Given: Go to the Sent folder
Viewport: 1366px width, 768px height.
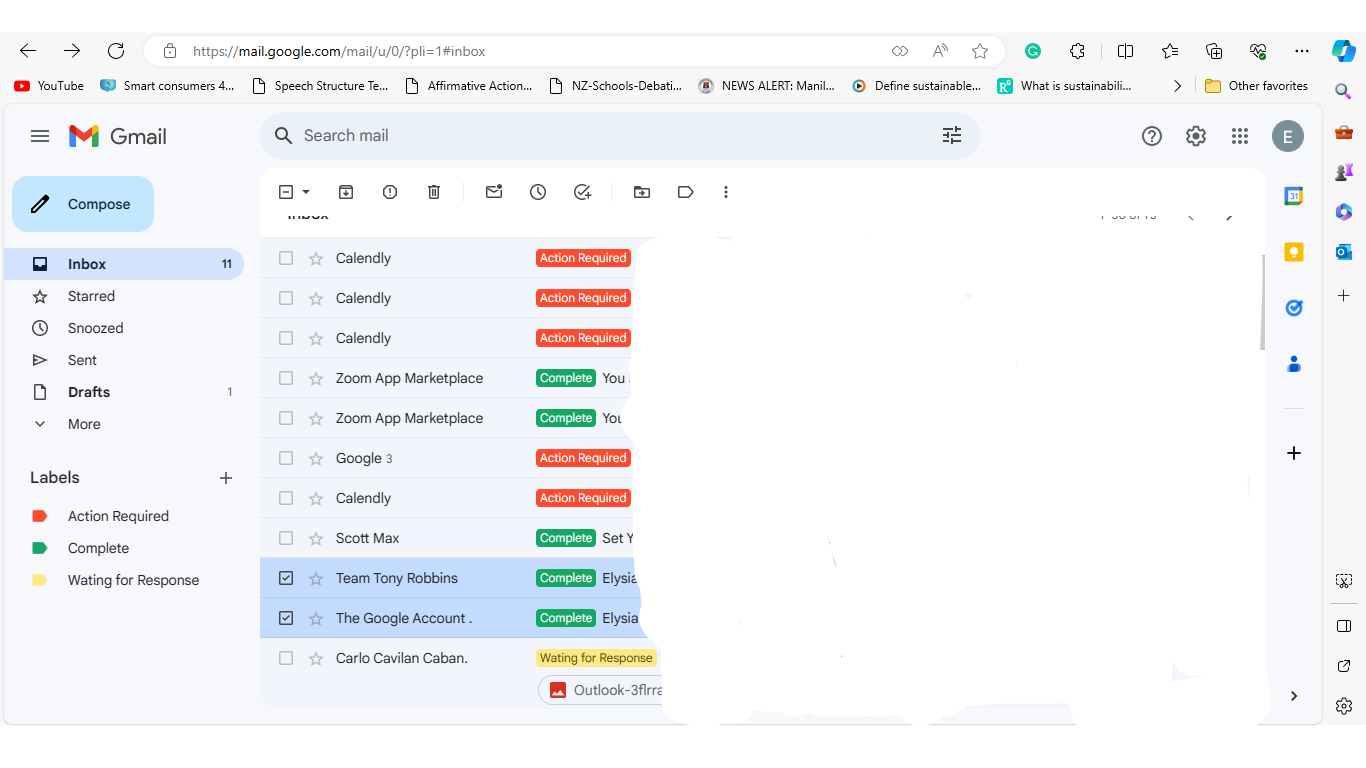Looking at the screenshot, I should [x=82, y=360].
